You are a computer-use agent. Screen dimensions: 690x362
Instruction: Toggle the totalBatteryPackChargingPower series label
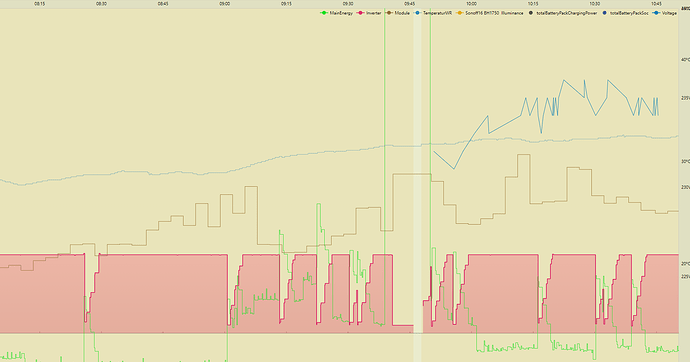[567, 13]
